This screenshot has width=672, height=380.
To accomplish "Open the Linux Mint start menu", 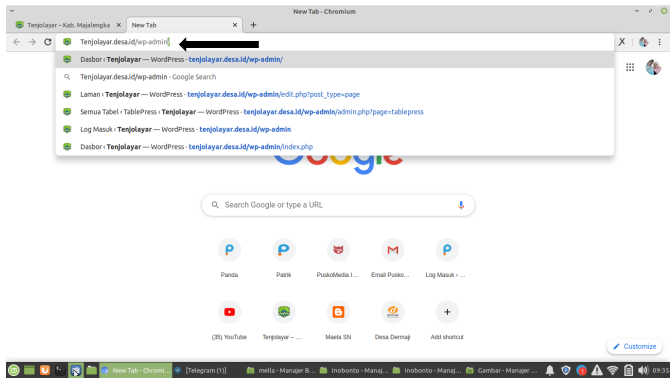I will [14, 370].
